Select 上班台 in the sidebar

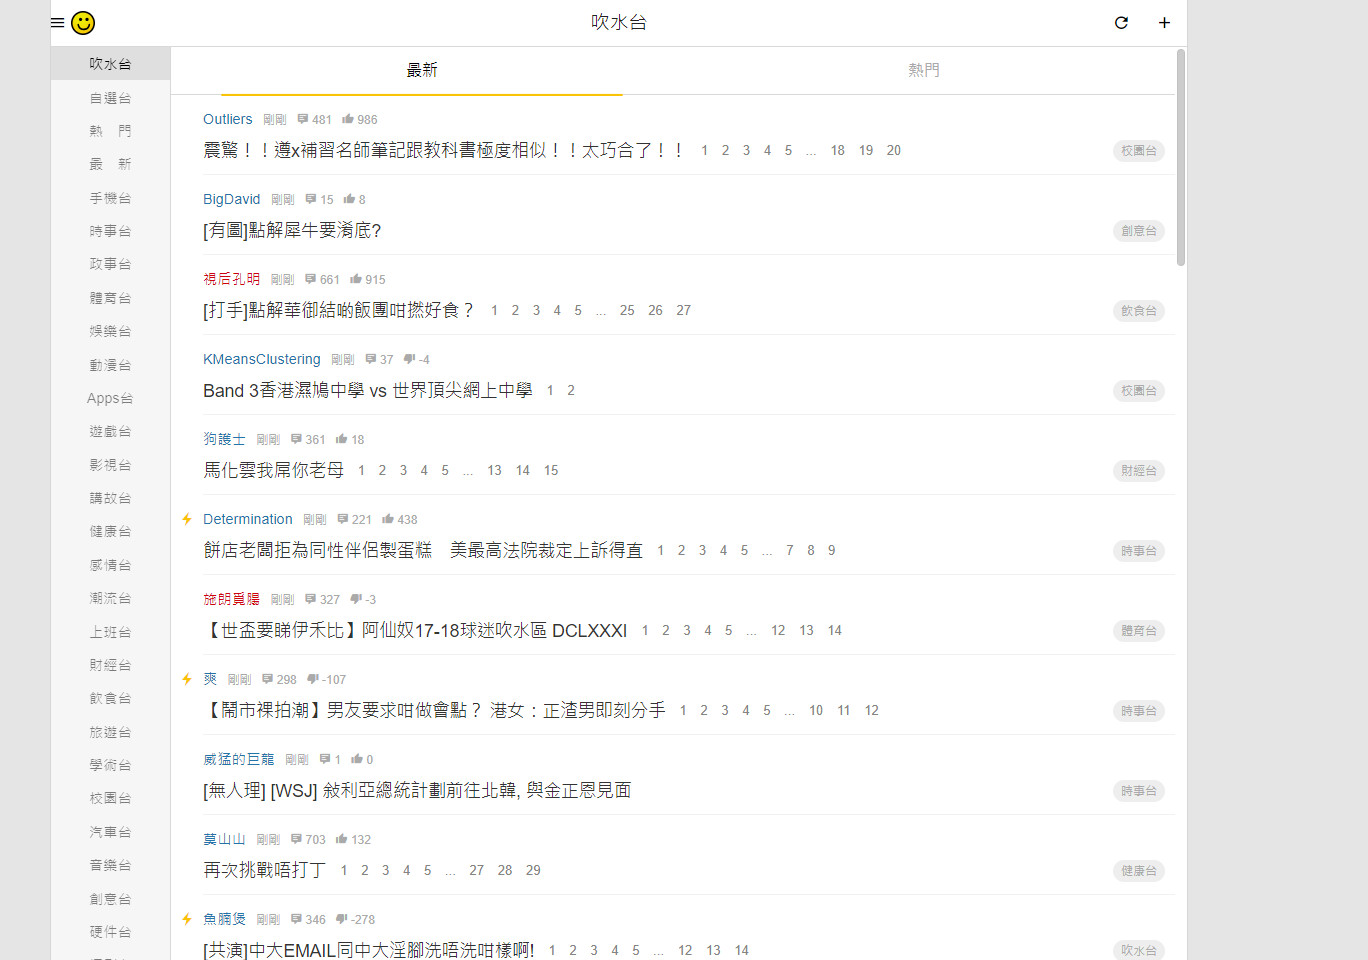(110, 632)
